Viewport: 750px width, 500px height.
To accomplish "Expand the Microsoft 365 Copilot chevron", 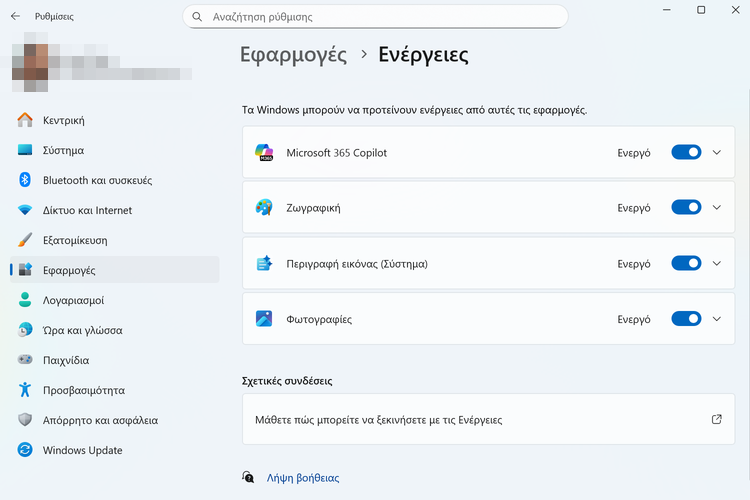I will [716, 153].
